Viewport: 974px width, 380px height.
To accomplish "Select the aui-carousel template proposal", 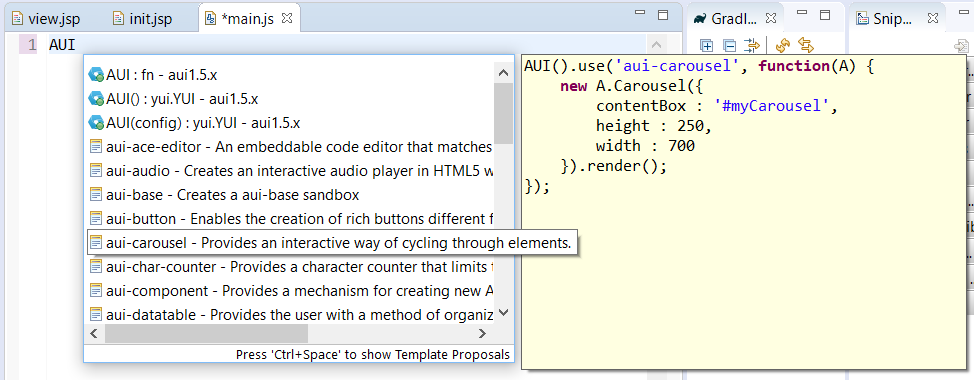I will (333, 243).
